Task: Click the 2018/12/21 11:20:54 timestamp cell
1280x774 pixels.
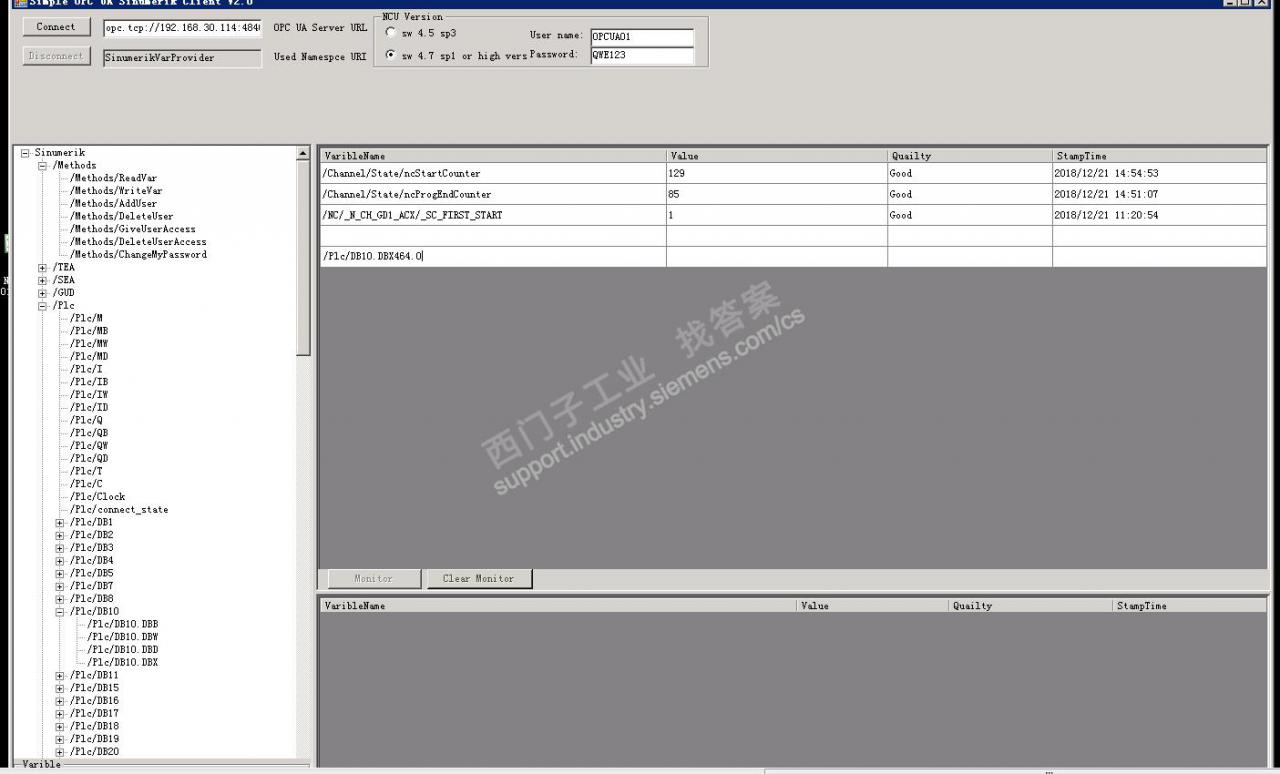Action: (x=1159, y=215)
